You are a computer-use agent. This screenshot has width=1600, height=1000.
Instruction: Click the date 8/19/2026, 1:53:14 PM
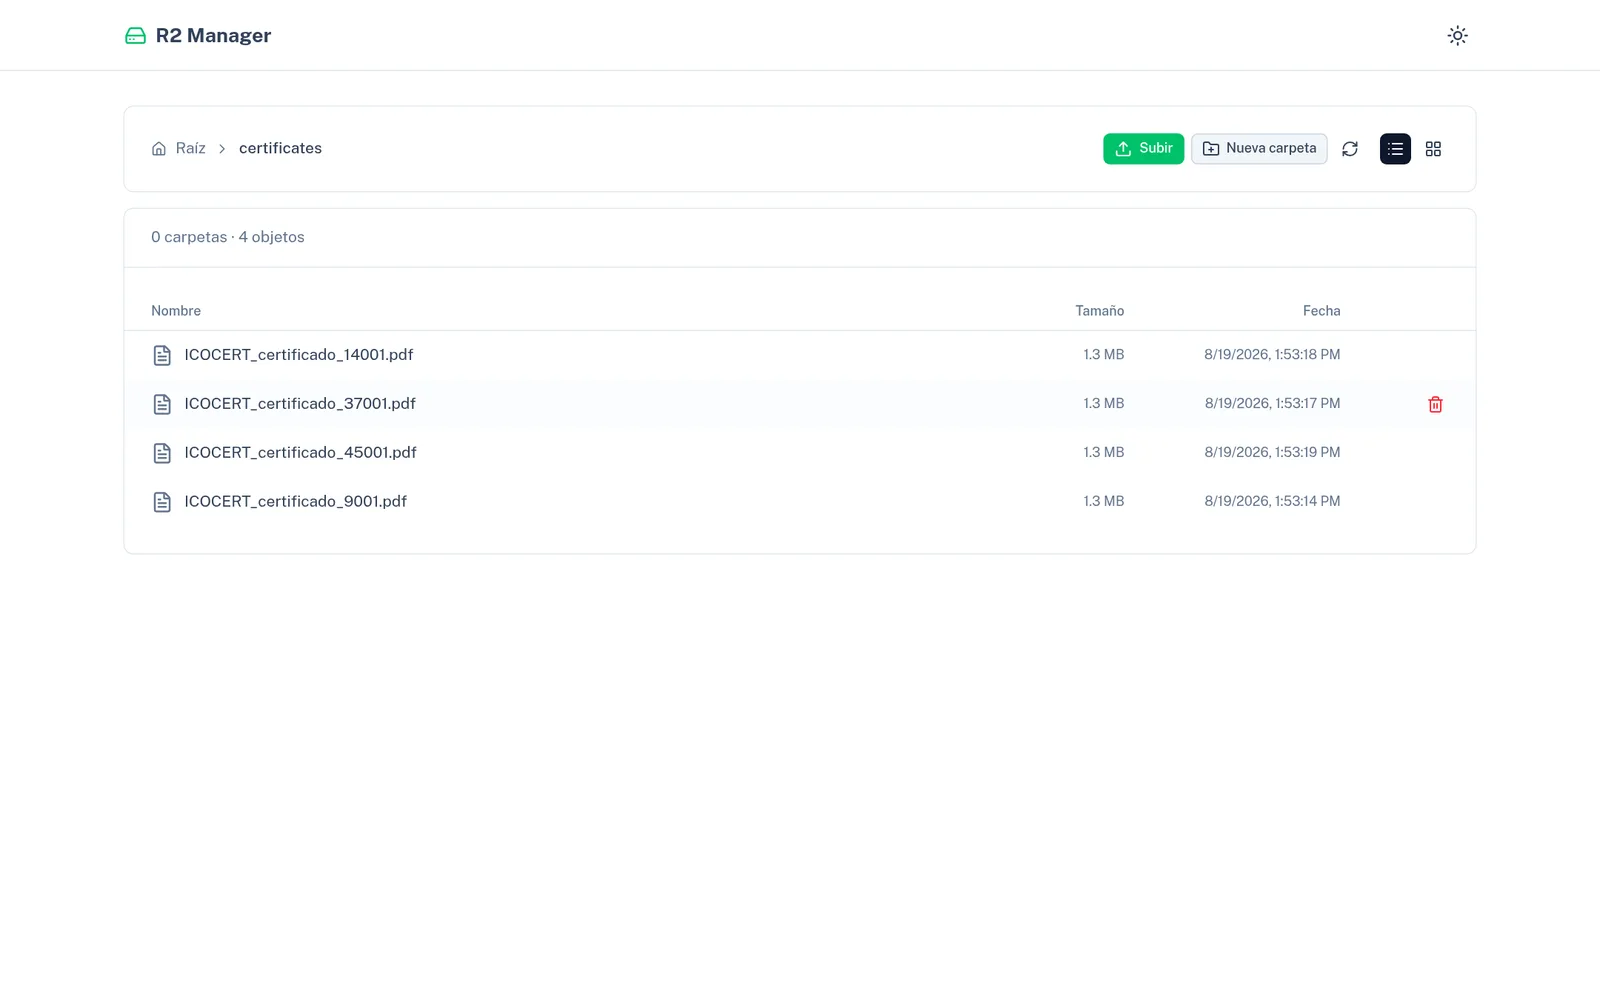point(1272,502)
